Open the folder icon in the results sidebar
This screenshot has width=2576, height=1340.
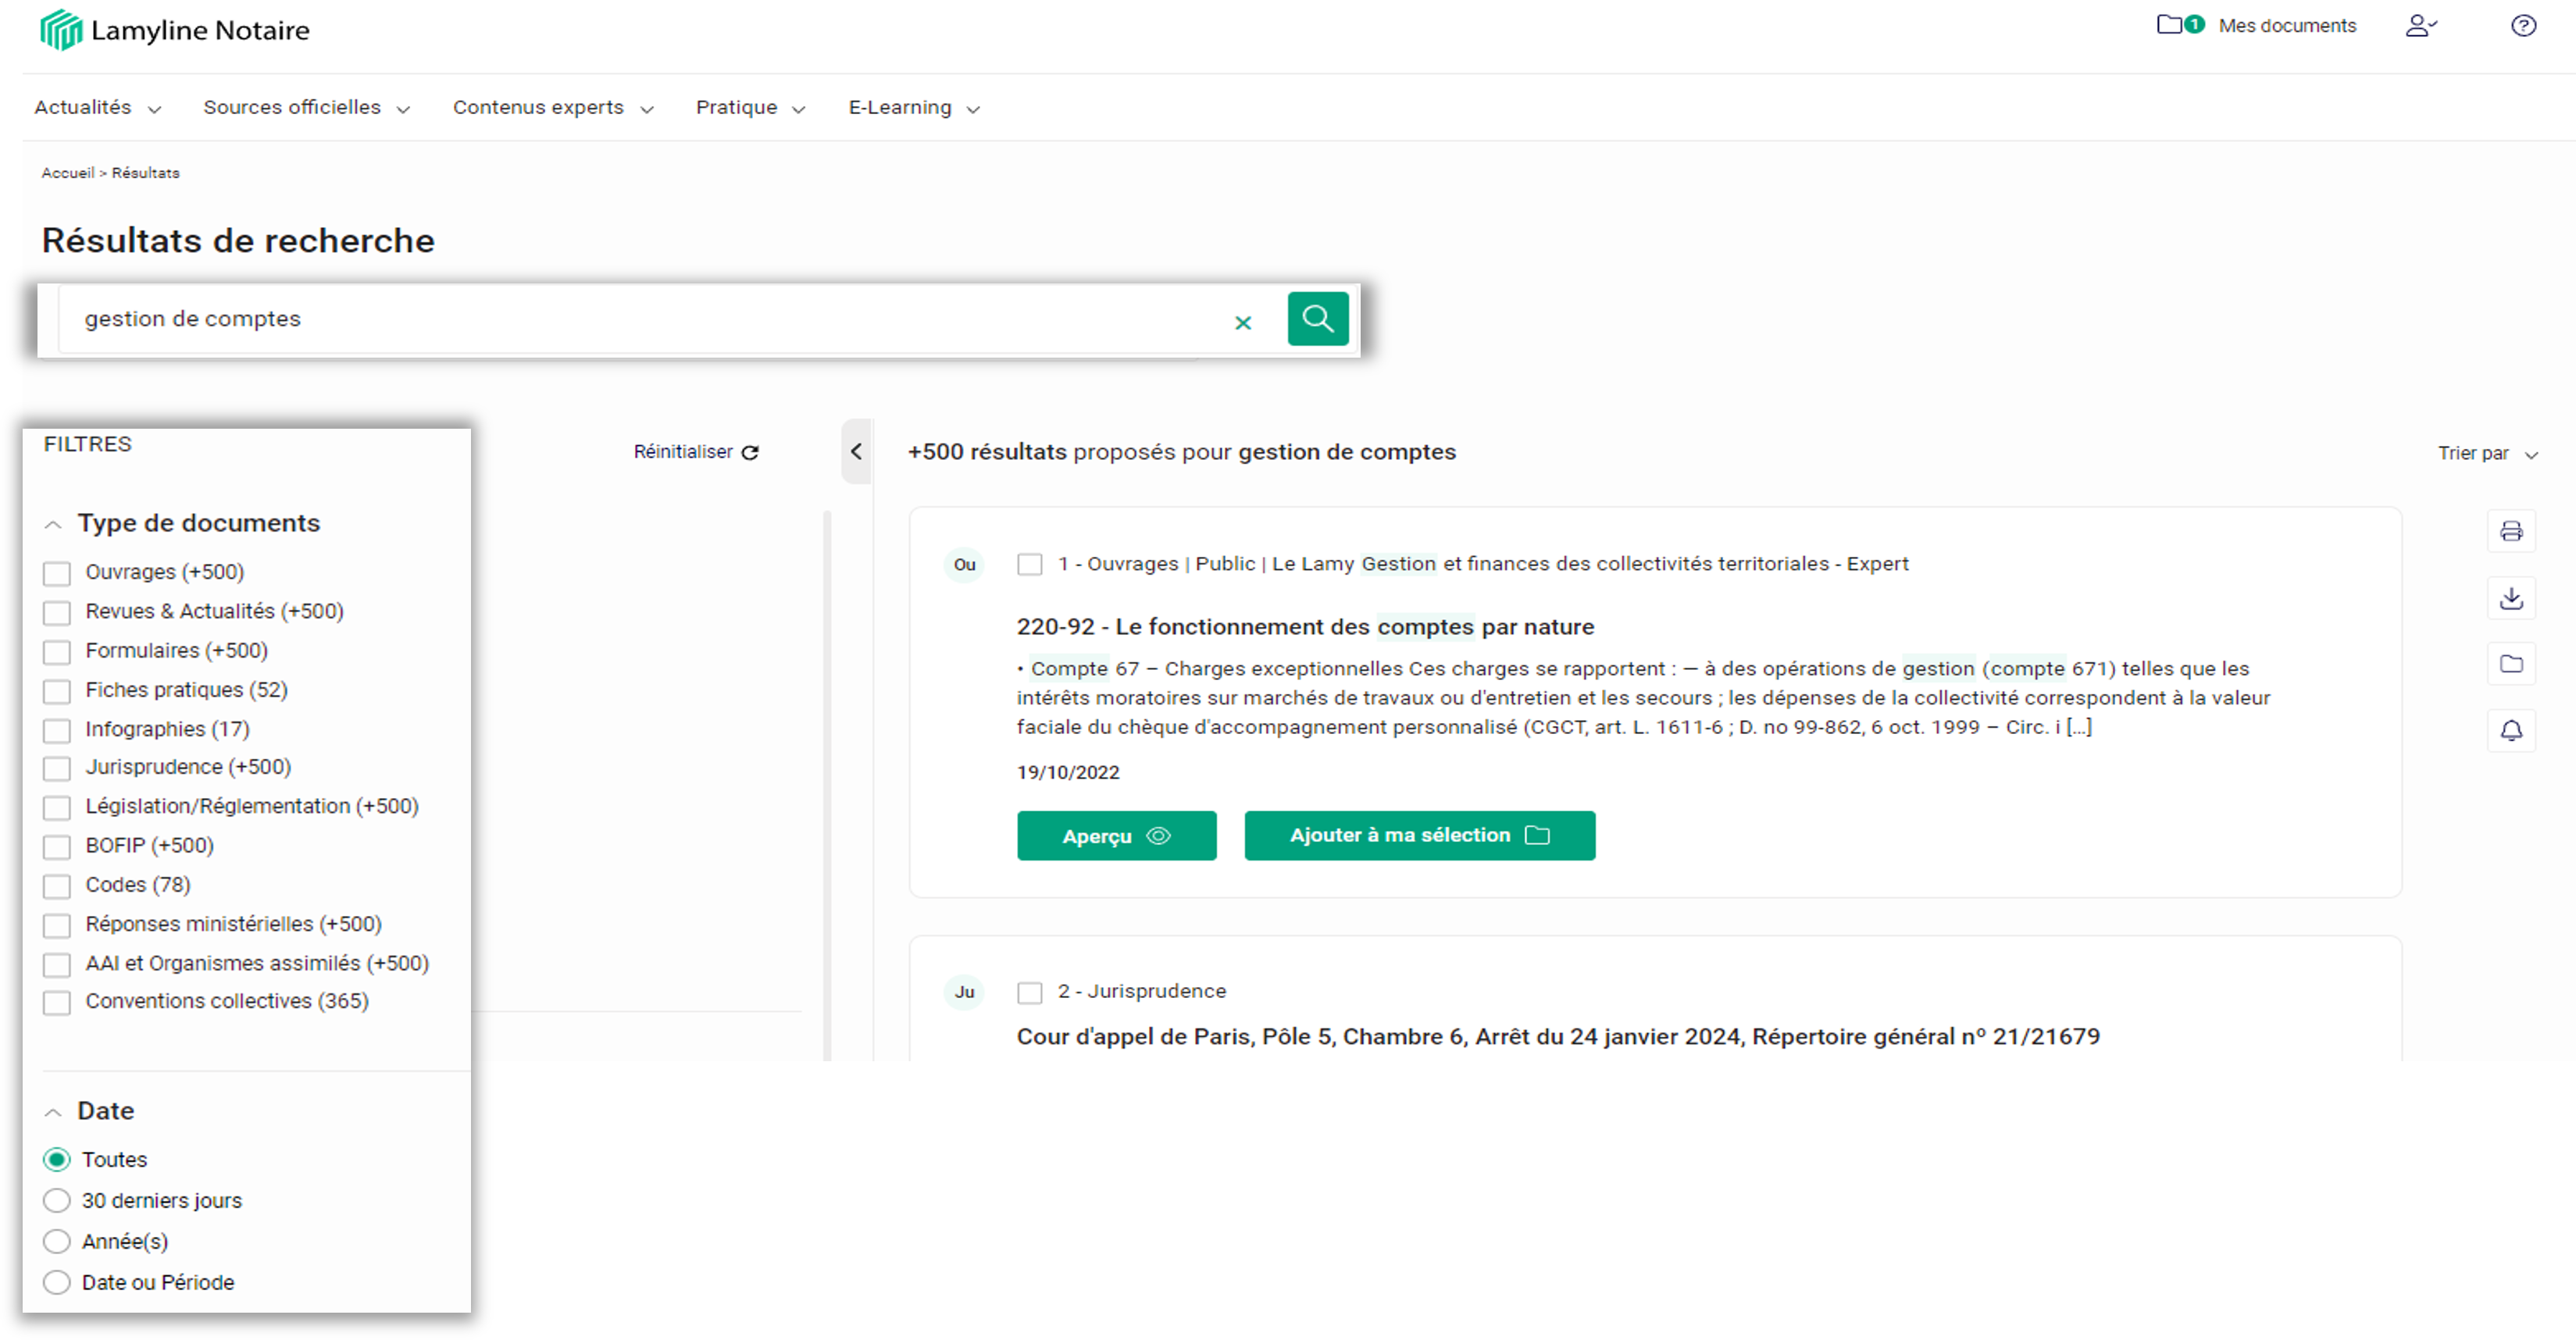click(2511, 663)
